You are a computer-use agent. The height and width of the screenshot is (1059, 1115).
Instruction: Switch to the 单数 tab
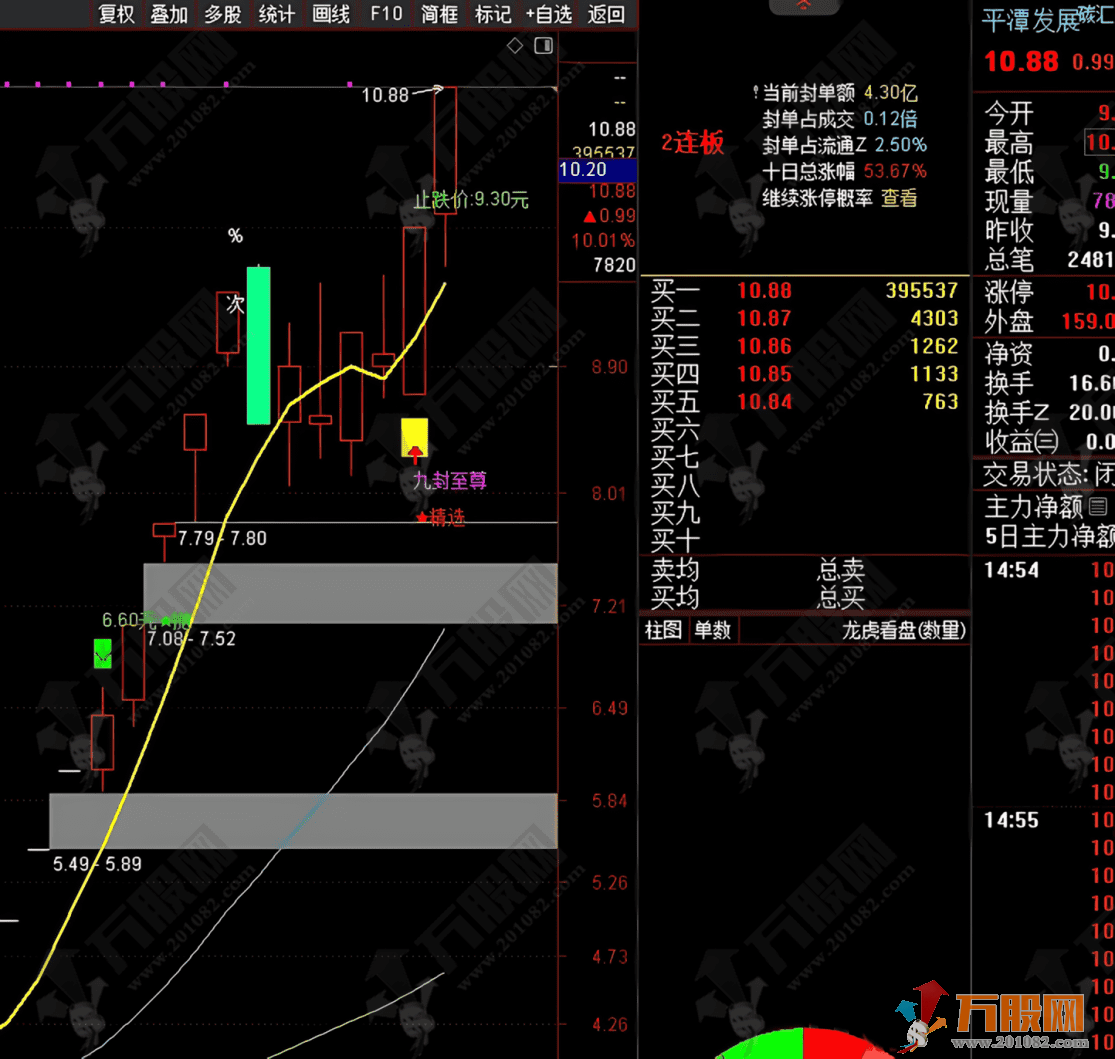[x=714, y=630]
